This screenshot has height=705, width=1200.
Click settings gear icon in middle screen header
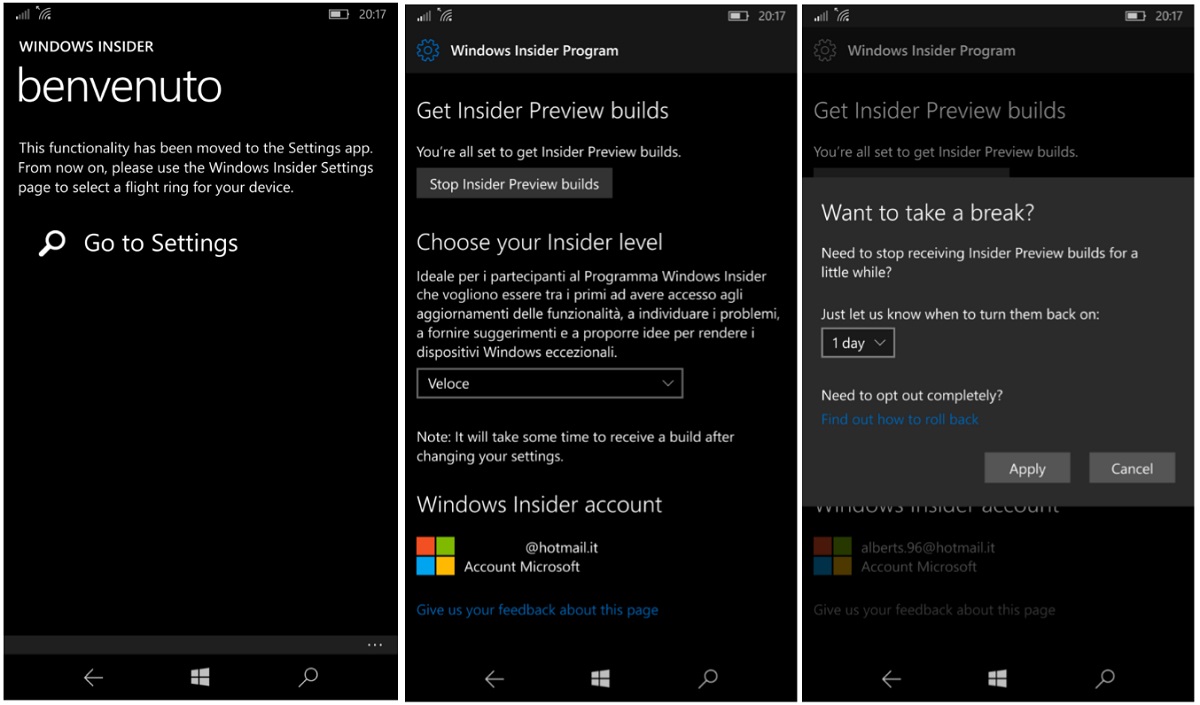tap(428, 50)
